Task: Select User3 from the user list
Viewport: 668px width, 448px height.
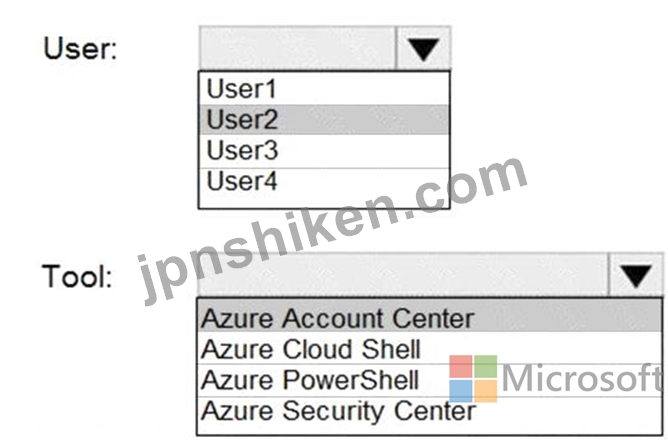Action: tap(324, 151)
